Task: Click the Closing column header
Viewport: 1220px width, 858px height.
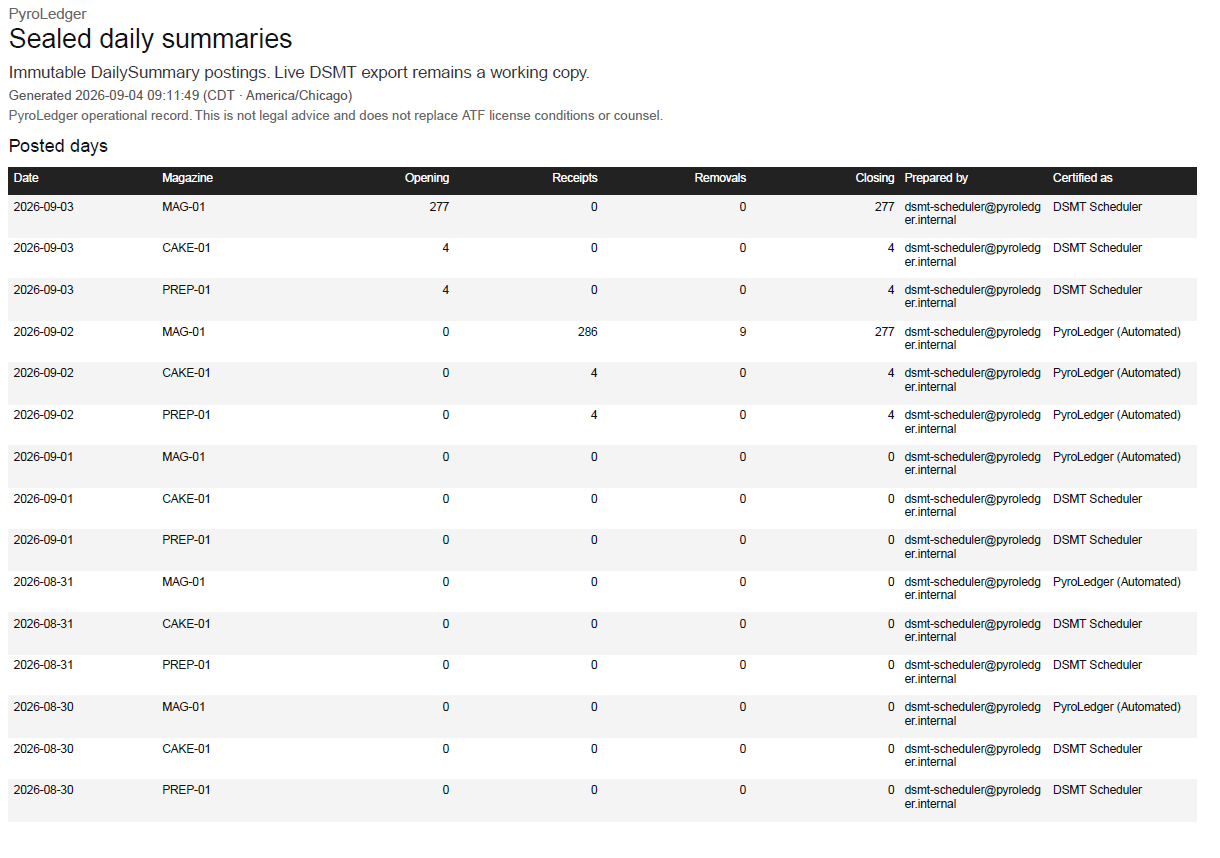Action: [875, 178]
